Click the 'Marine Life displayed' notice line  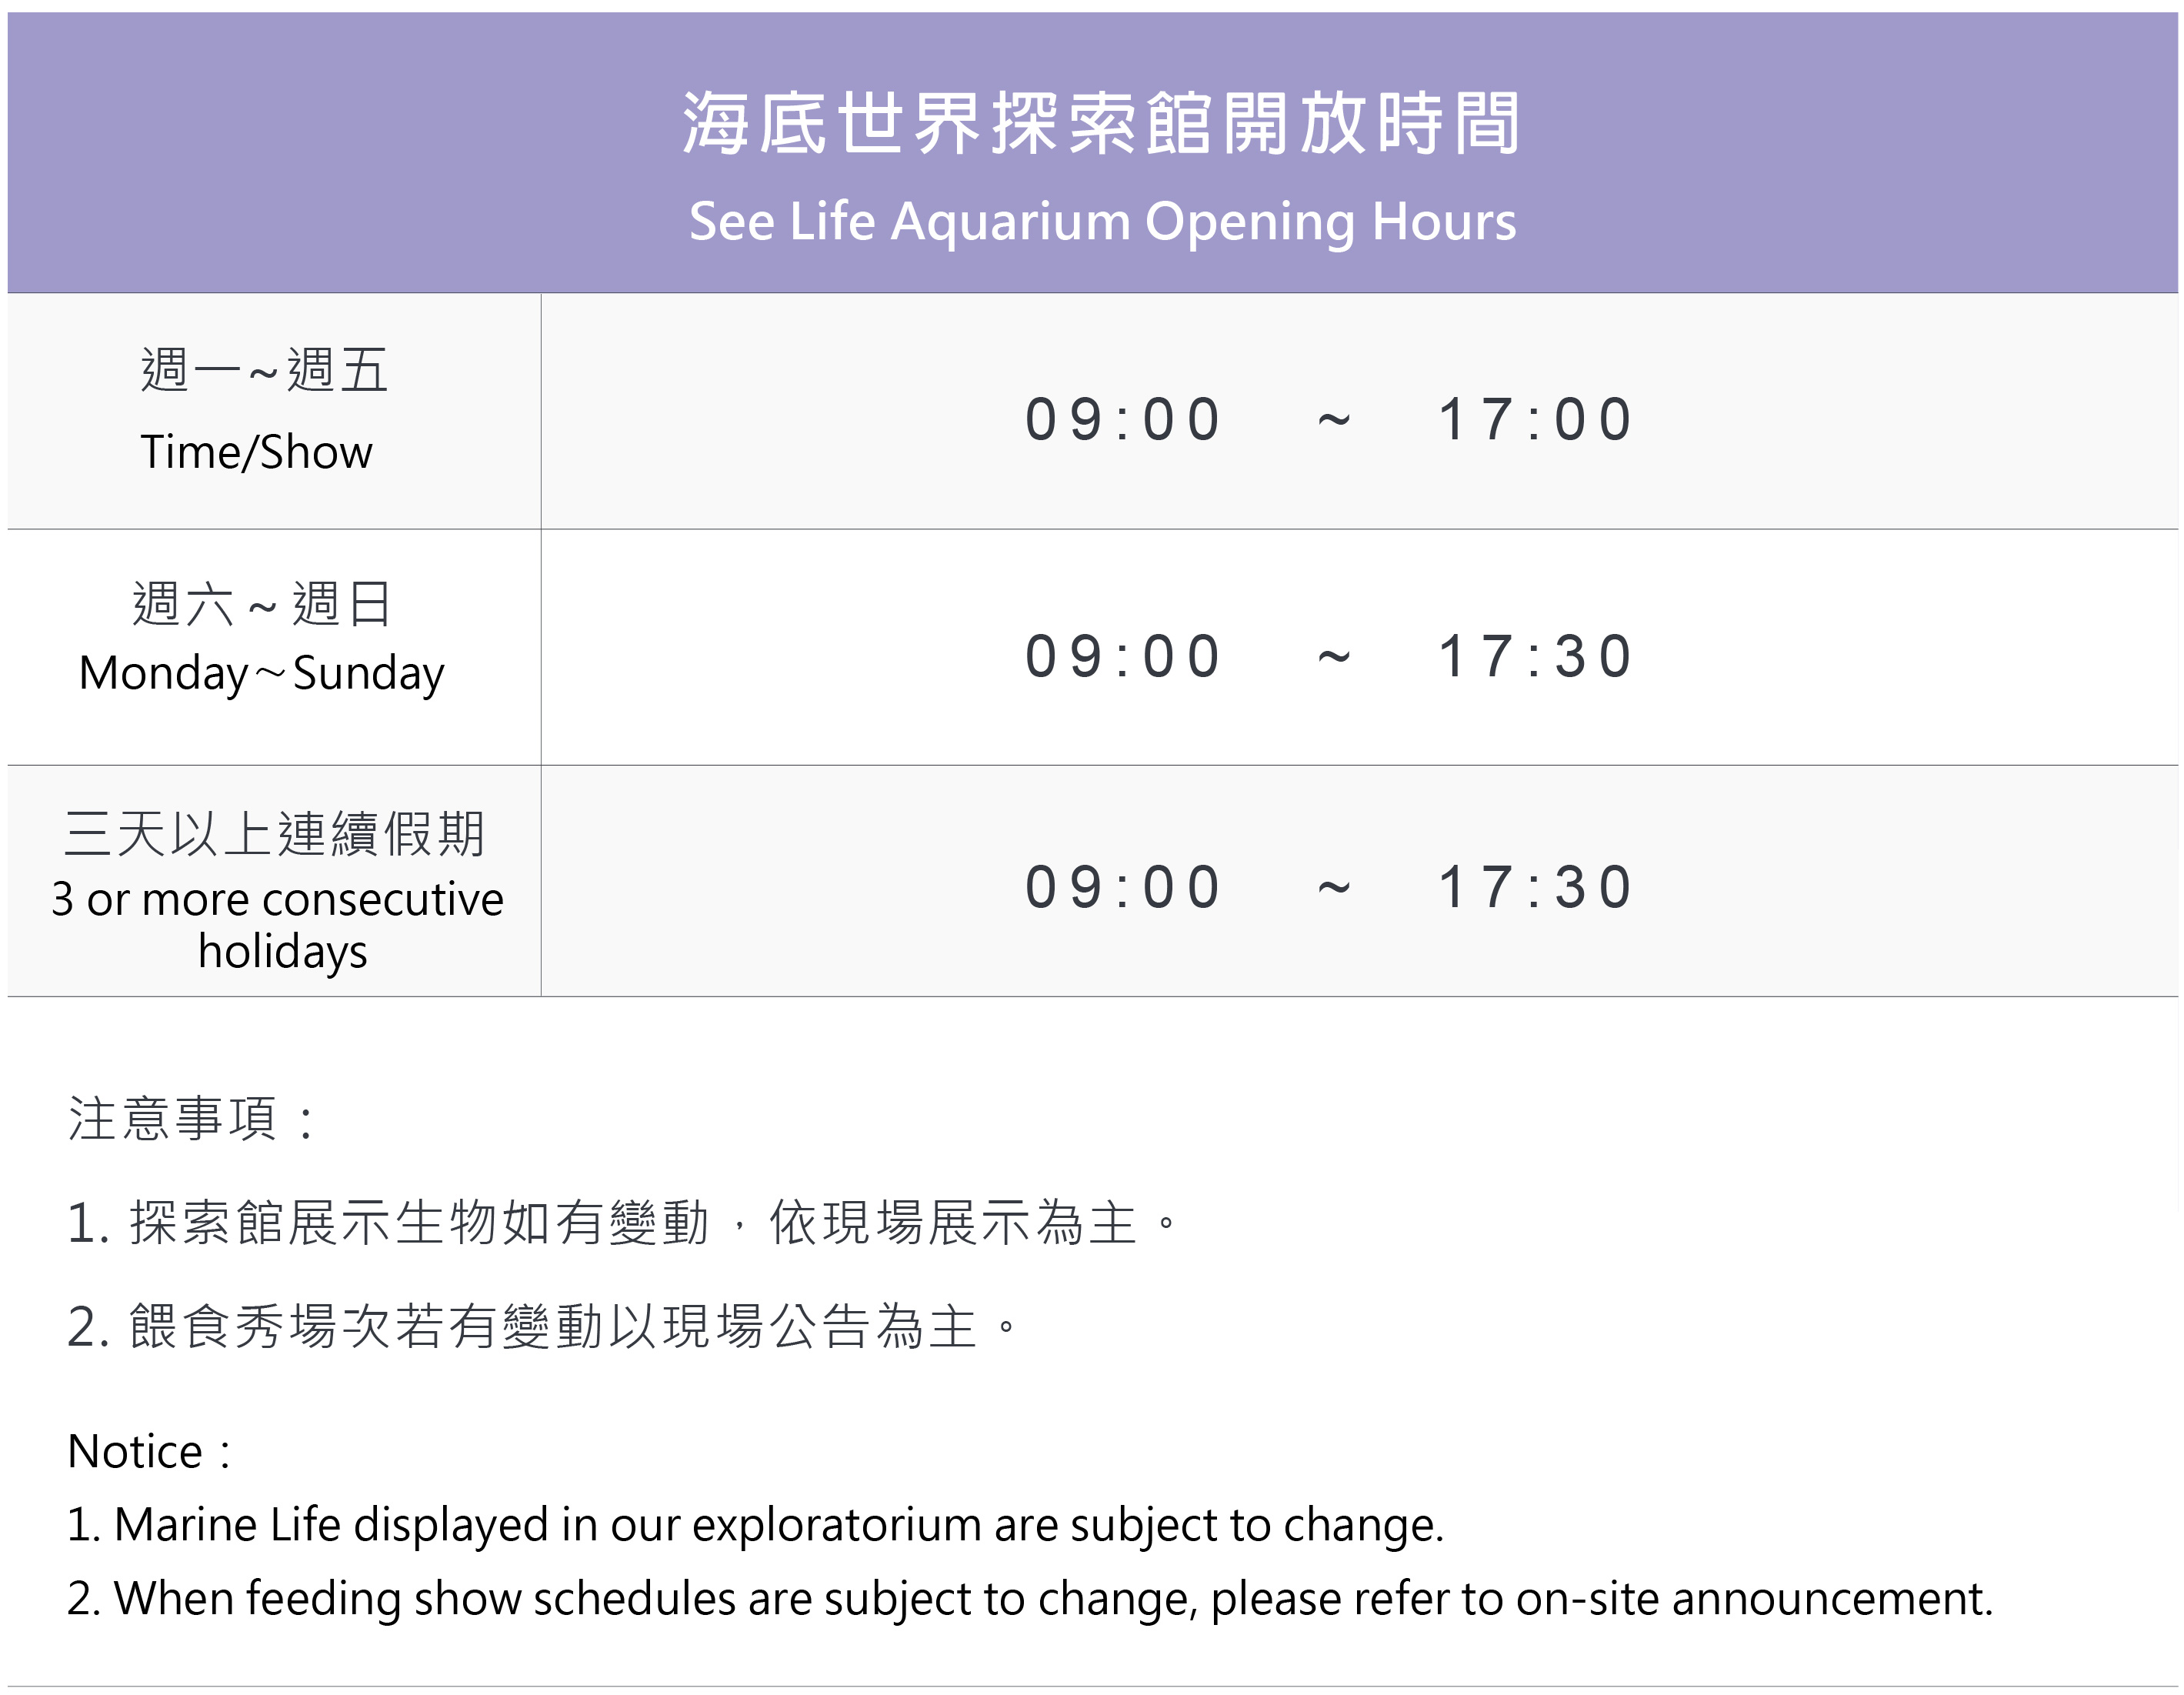pos(755,1525)
